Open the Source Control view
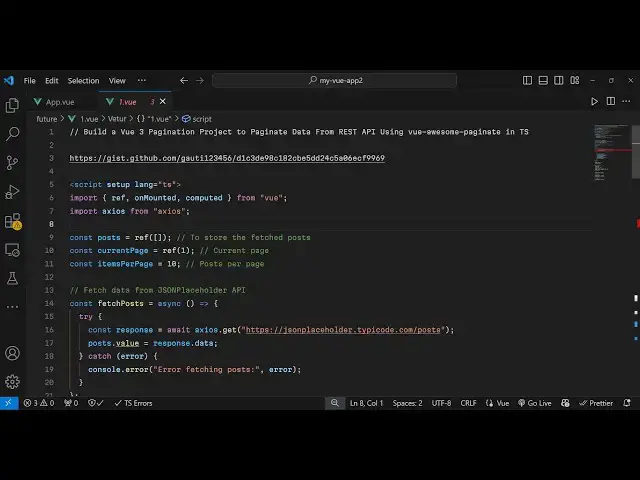Viewport: 640px width, 480px height. 12,162
